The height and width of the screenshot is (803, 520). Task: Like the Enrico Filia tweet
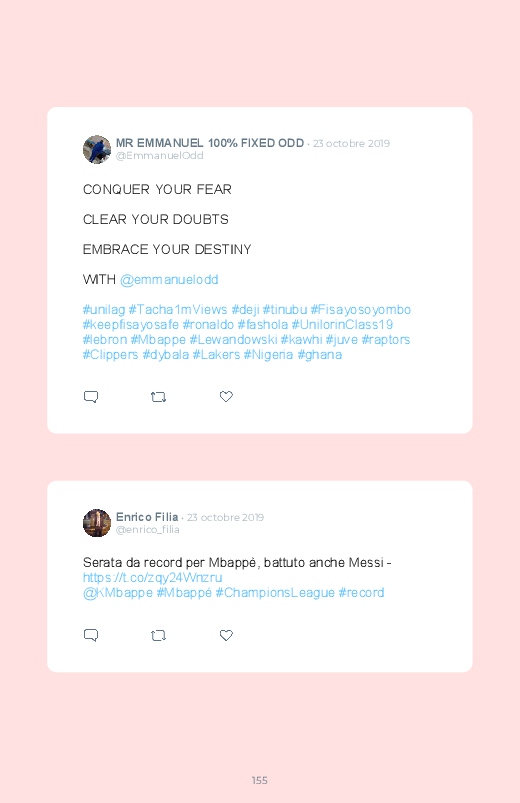click(226, 635)
